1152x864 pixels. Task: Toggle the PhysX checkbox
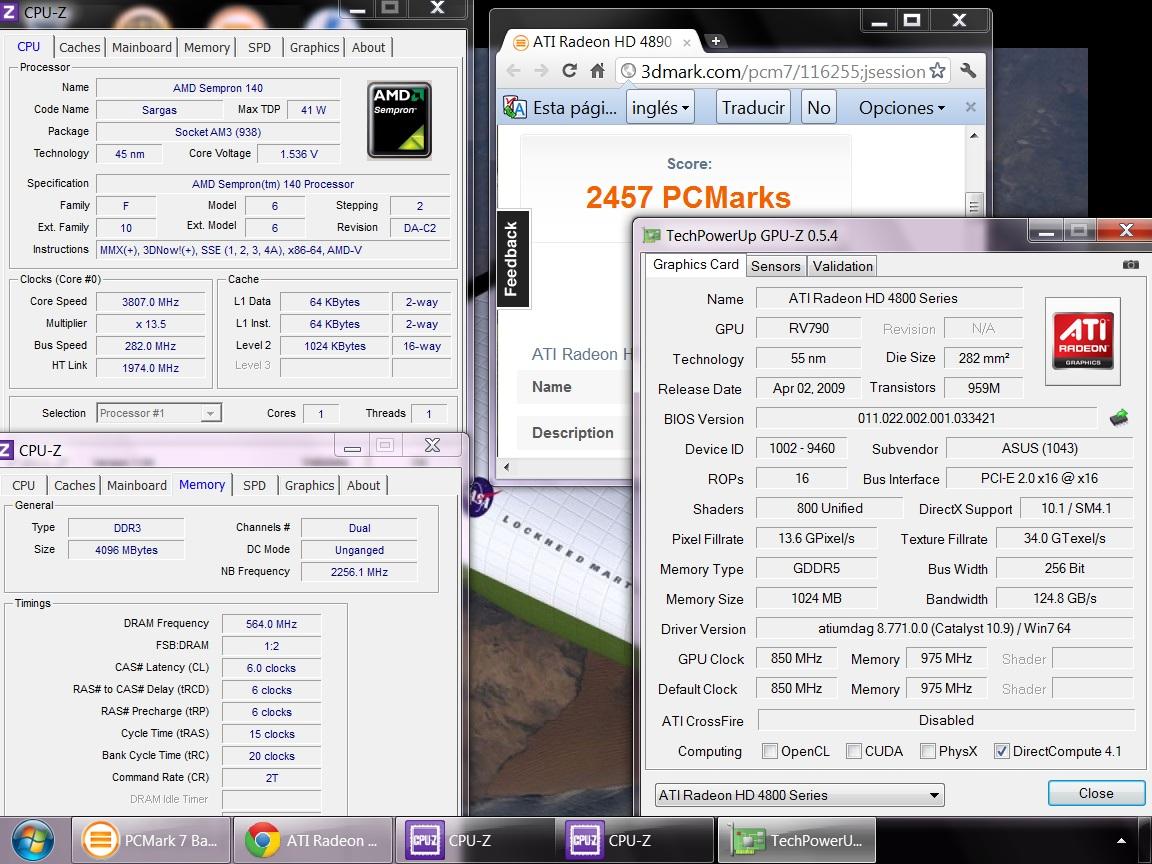pos(927,751)
